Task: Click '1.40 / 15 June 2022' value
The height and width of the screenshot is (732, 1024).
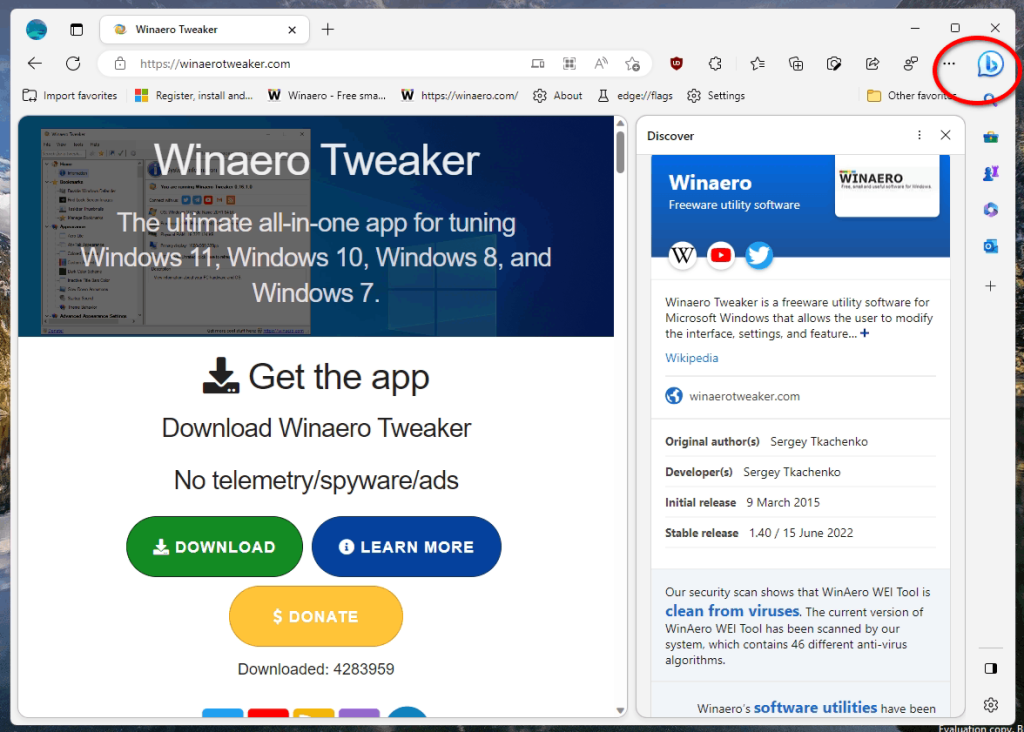Action: point(801,532)
